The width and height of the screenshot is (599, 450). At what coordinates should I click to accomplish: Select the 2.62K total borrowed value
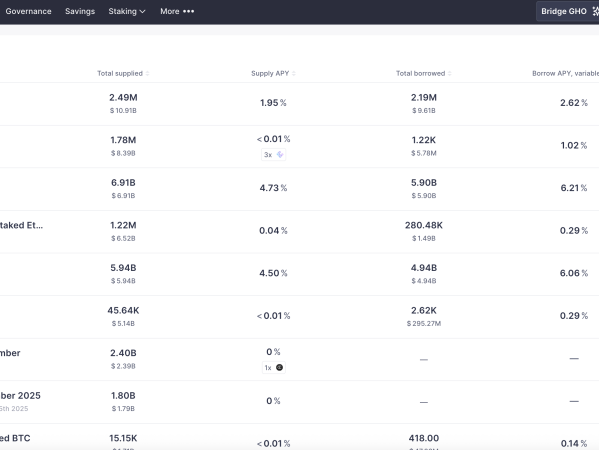point(424,311)
